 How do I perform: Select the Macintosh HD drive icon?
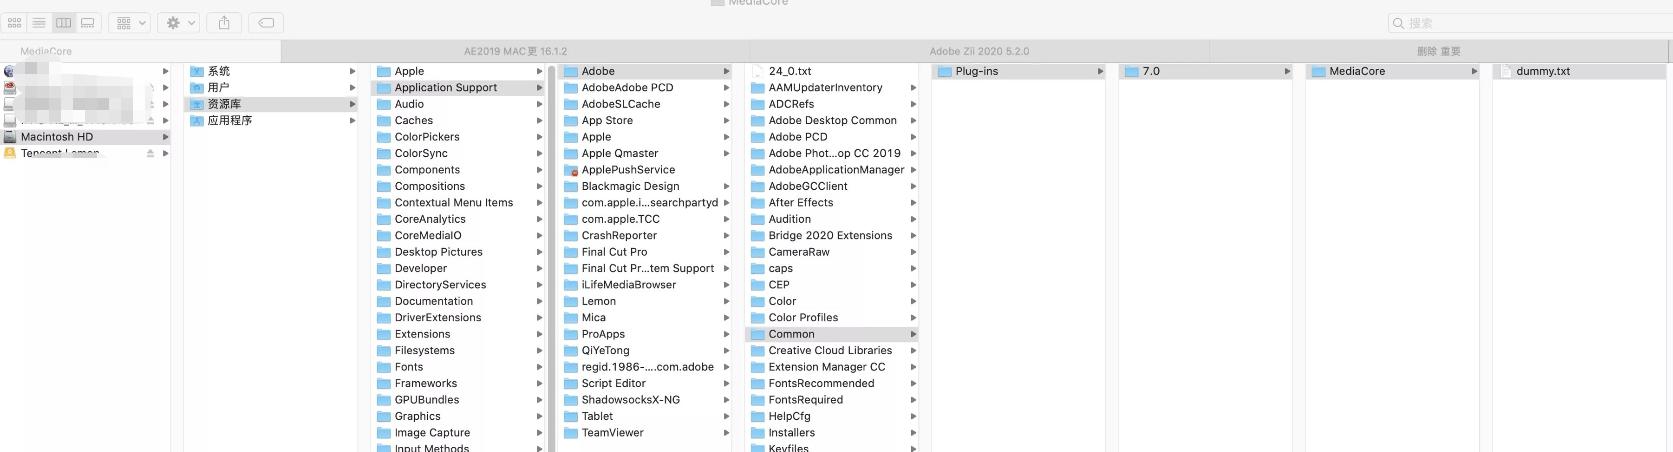pyautogui.click(x=10, y=137)
